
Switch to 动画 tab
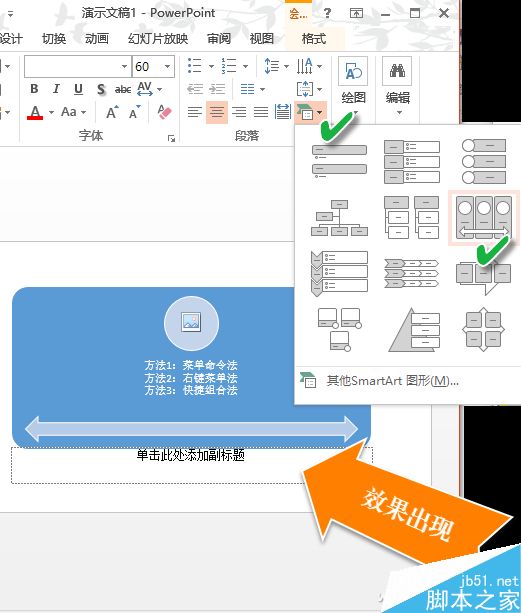click(97, 39)
